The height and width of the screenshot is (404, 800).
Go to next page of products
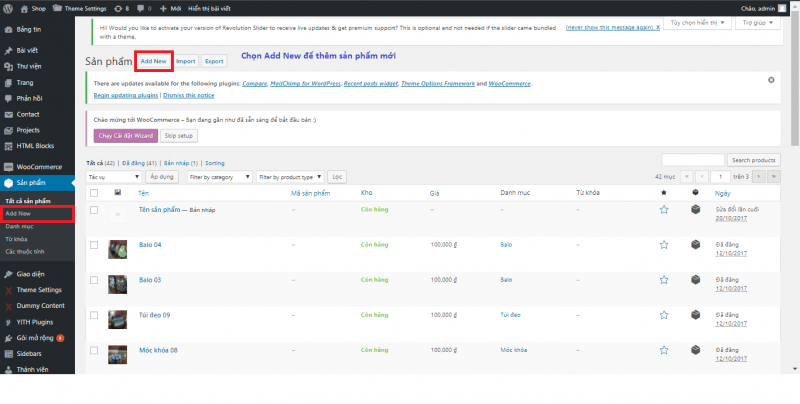tap(760, 176)
